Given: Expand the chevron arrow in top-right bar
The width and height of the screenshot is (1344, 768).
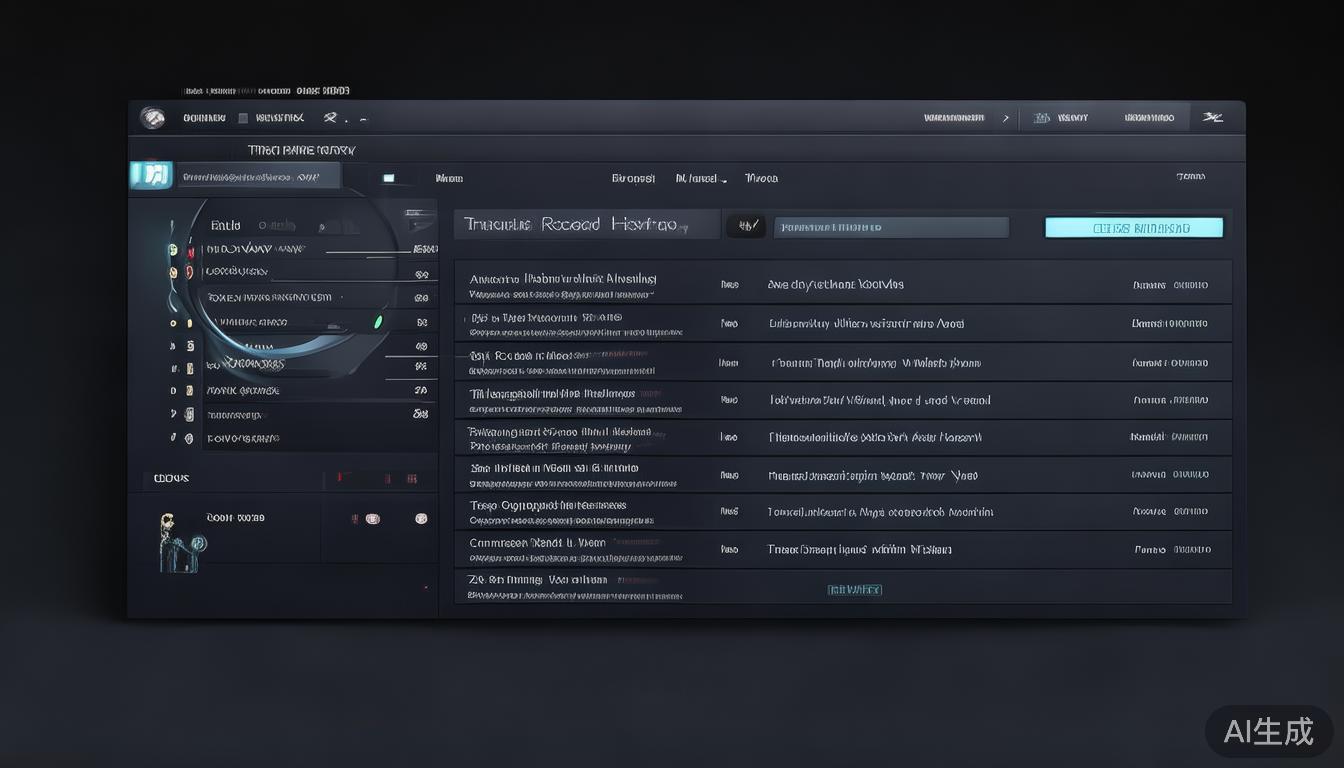Looking at the screenshot, I should tap(1006, 118).
